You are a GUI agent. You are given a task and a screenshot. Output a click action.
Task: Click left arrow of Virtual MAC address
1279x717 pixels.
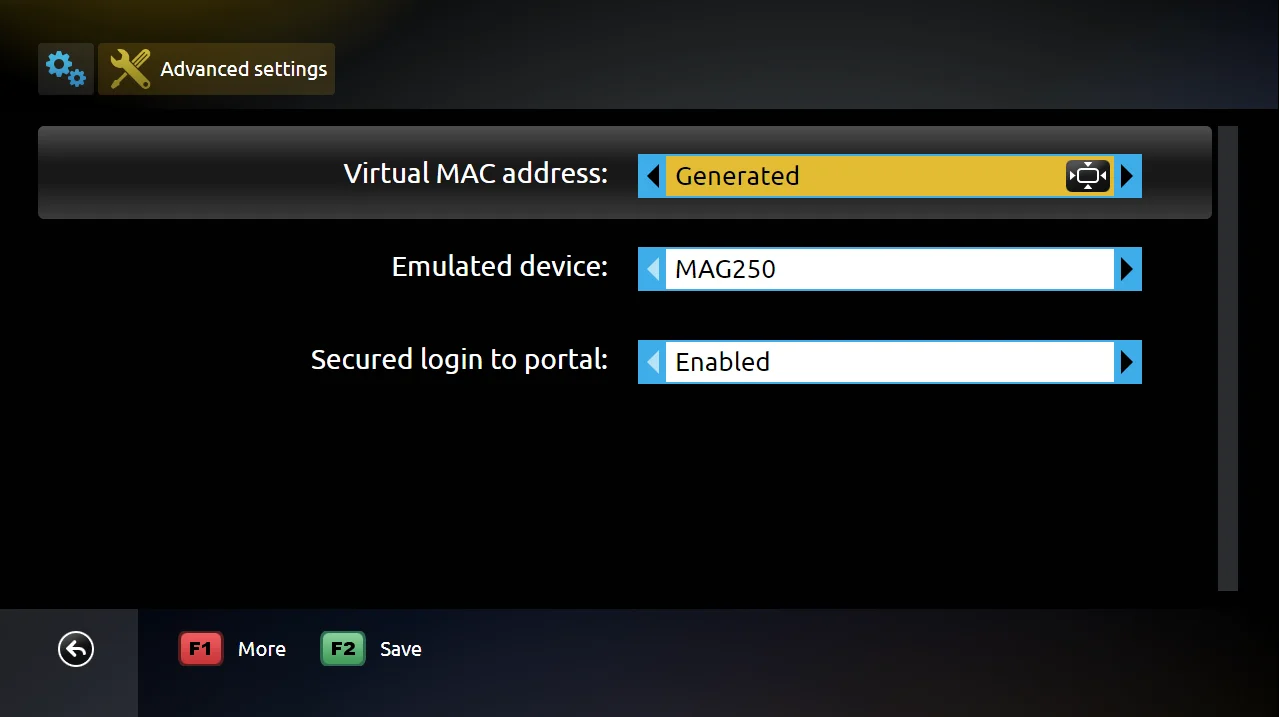653,176
